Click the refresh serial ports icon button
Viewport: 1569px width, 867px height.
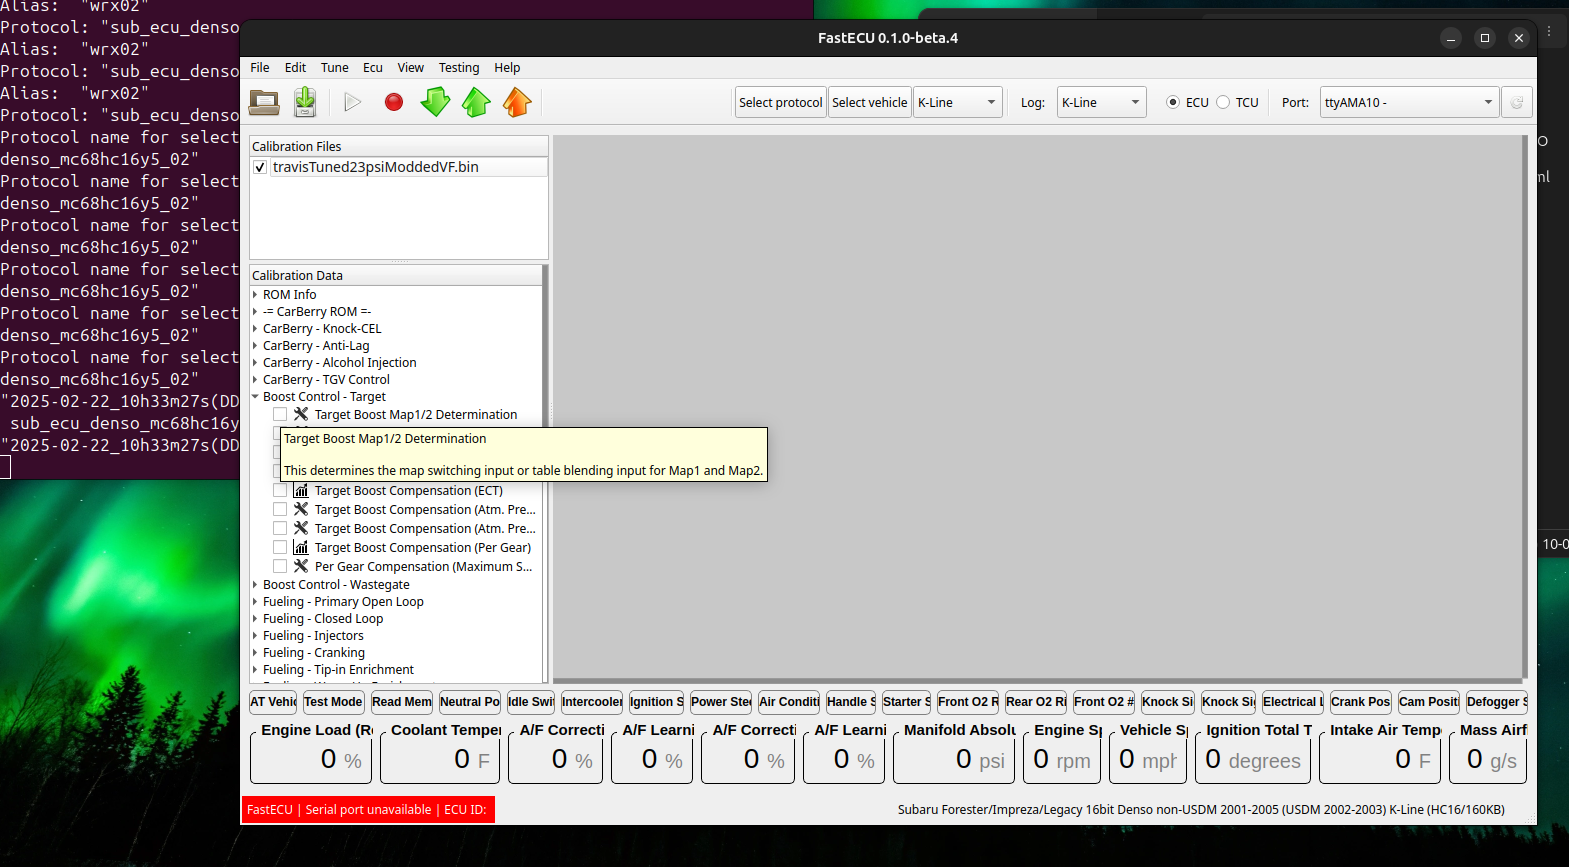pos(1516,102)
